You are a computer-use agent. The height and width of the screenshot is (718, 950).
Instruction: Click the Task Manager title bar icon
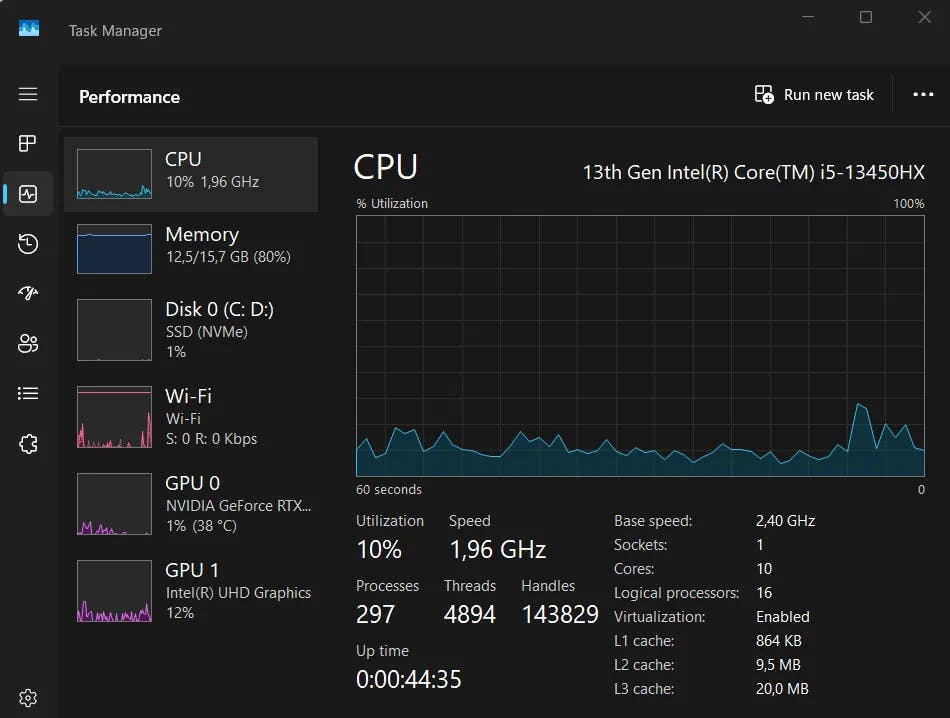29,29
